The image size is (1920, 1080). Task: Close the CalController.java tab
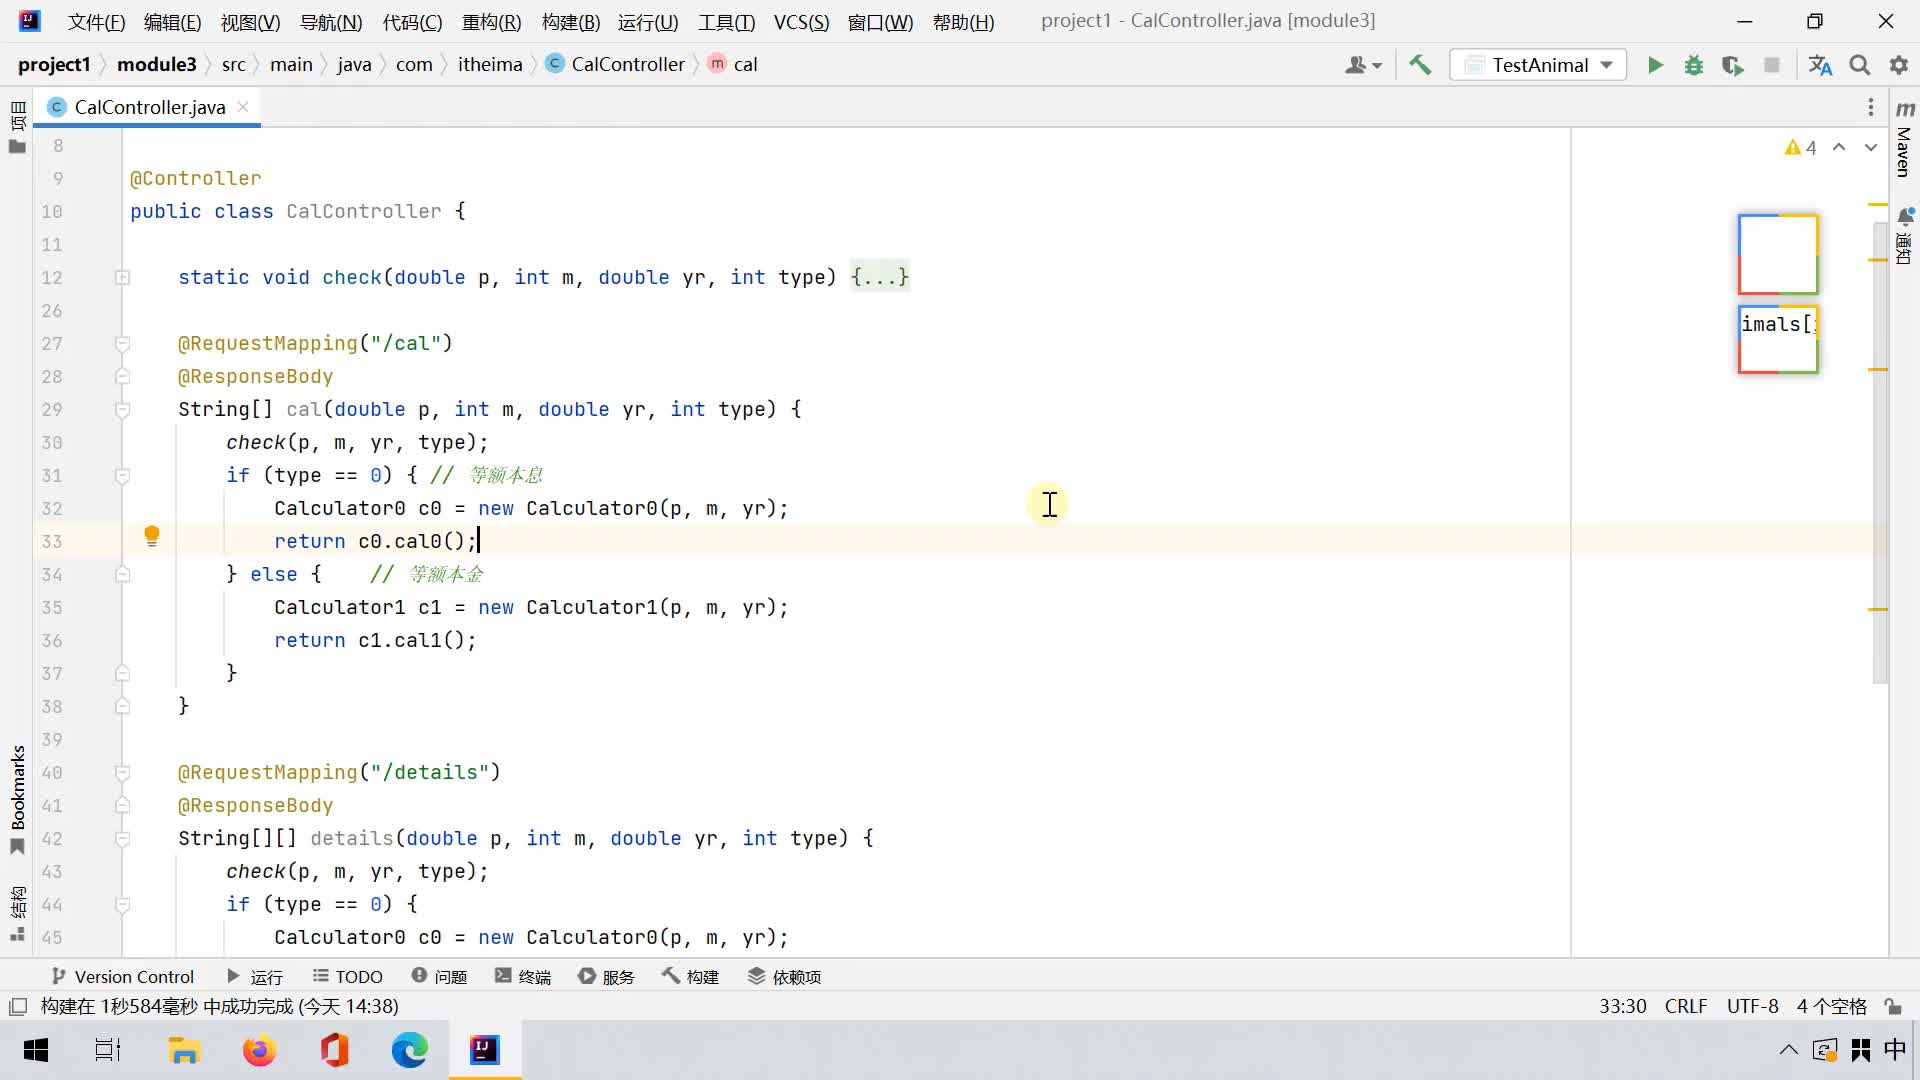click(x=243, y=106)
